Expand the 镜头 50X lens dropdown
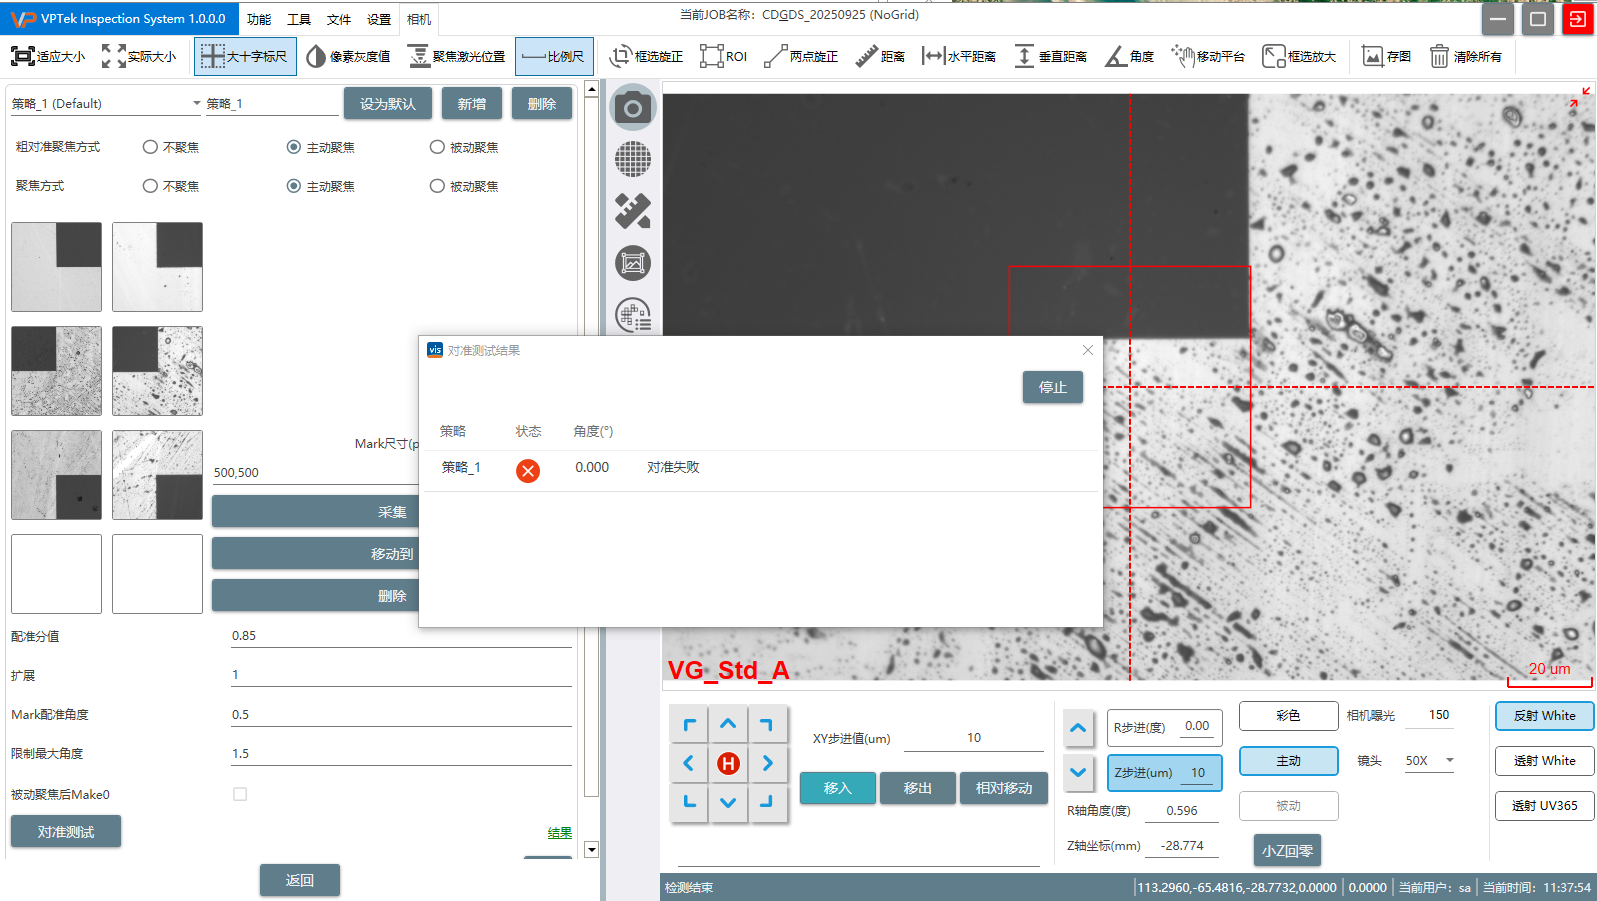 click(x=1449, y=761)
